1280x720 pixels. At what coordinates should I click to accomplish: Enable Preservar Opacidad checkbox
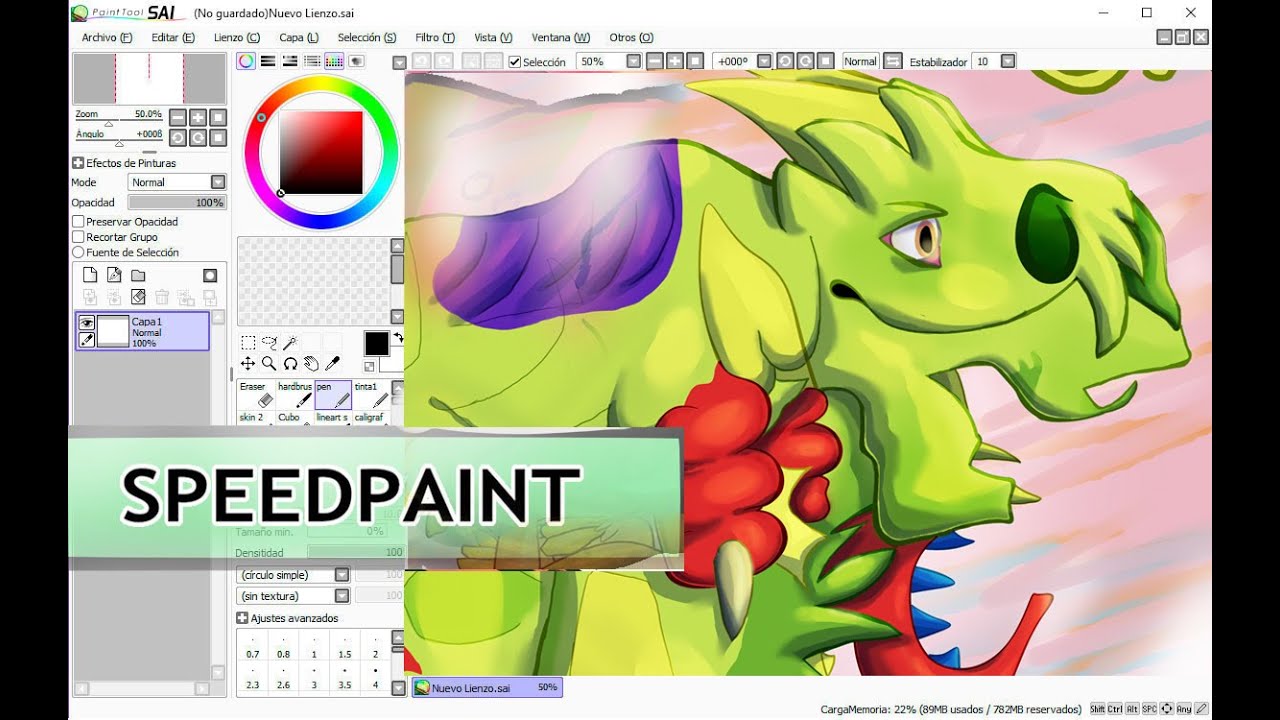click(x=78, y=221)
